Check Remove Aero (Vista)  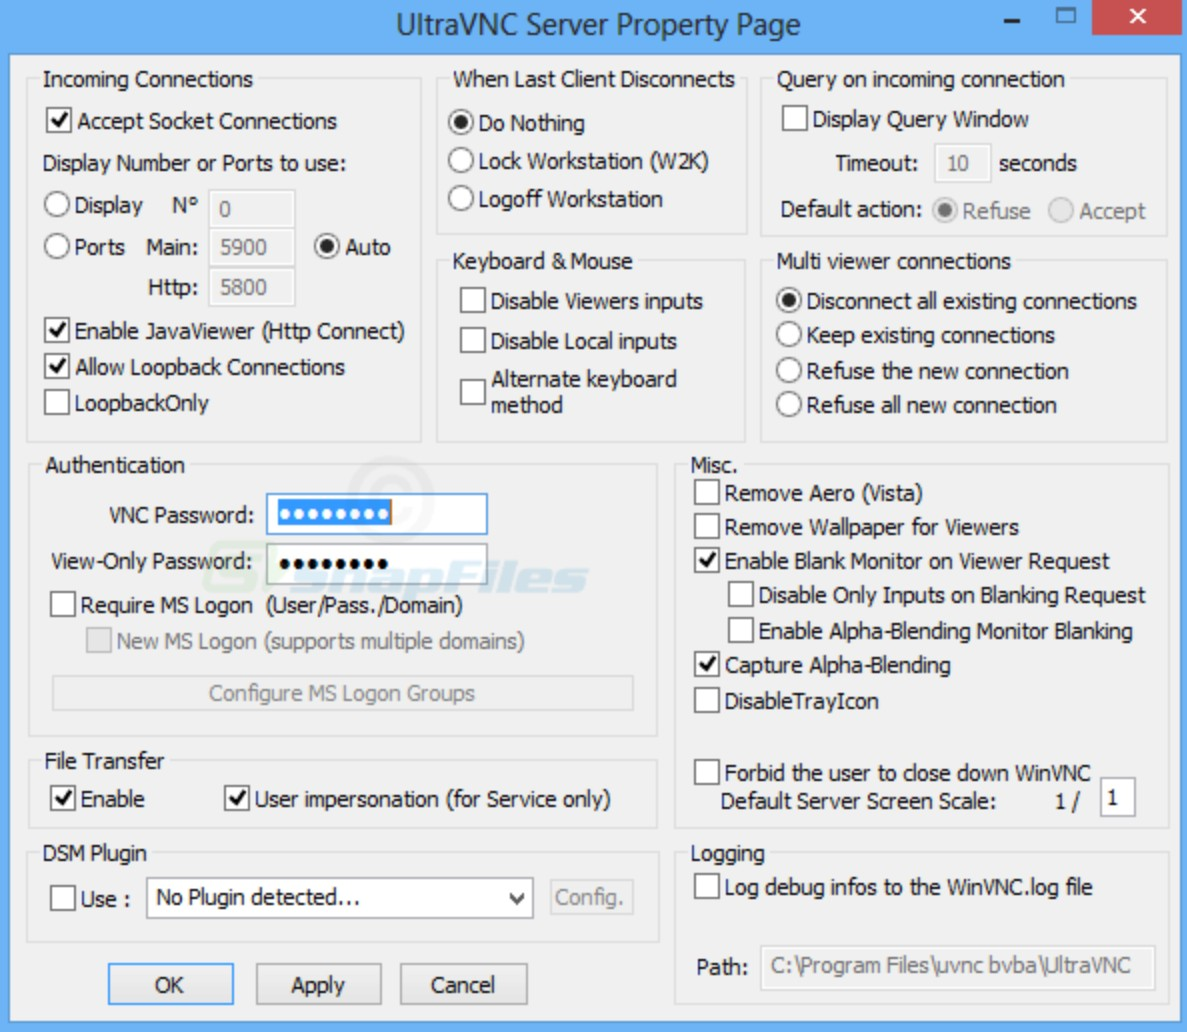pos(707,493)
